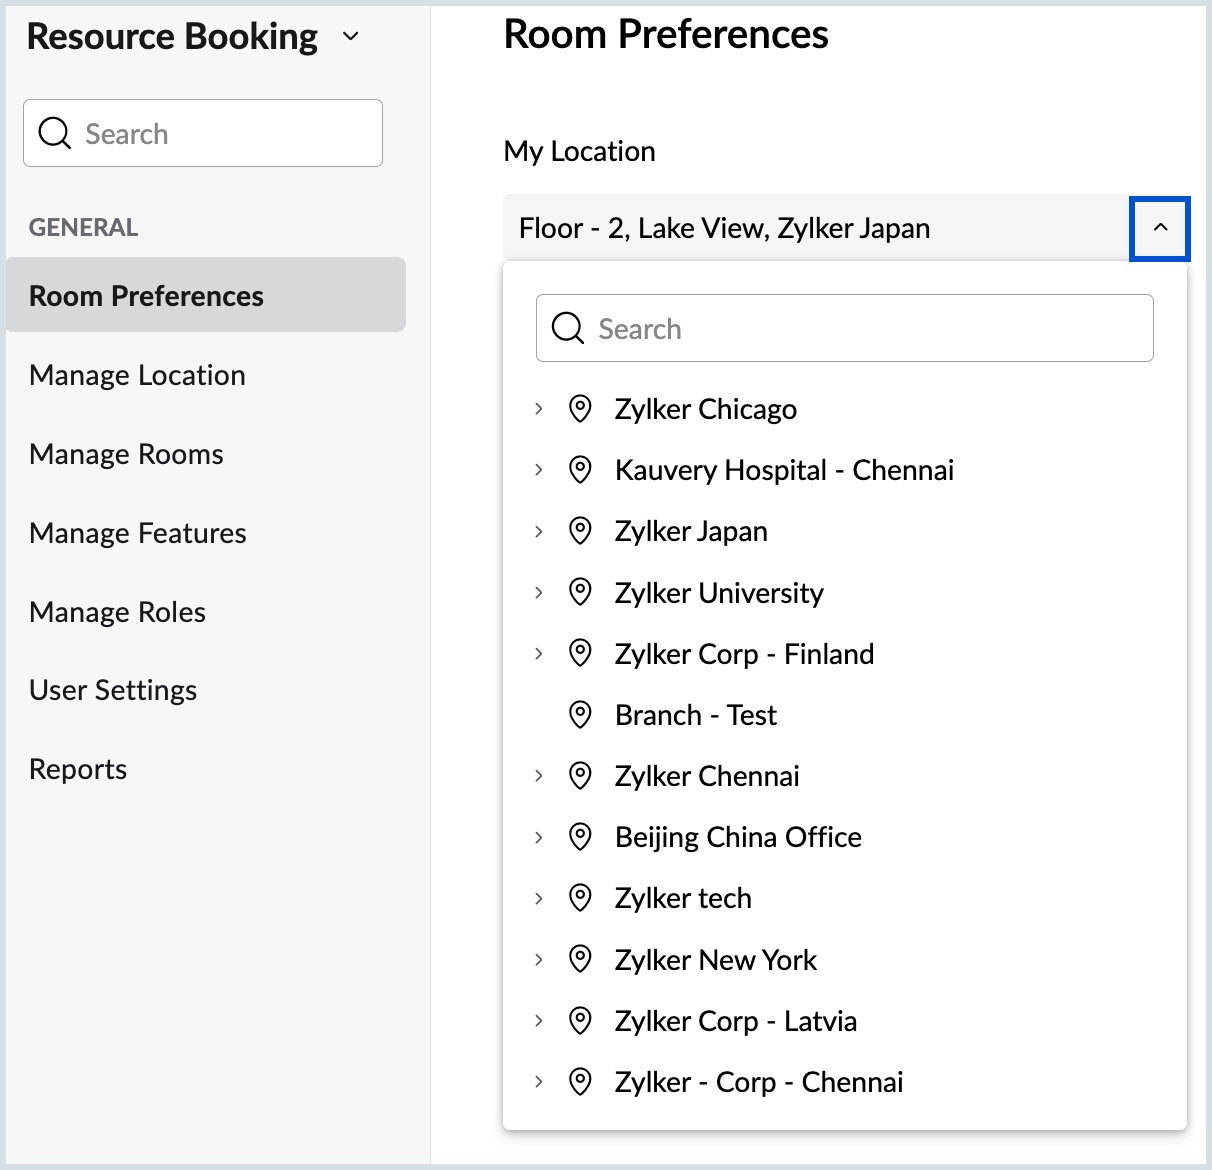This screenshot has width=1212, height=1170.
Task: Expand the Zylker Corp - Finland node
Action: [x=539, y=654]
